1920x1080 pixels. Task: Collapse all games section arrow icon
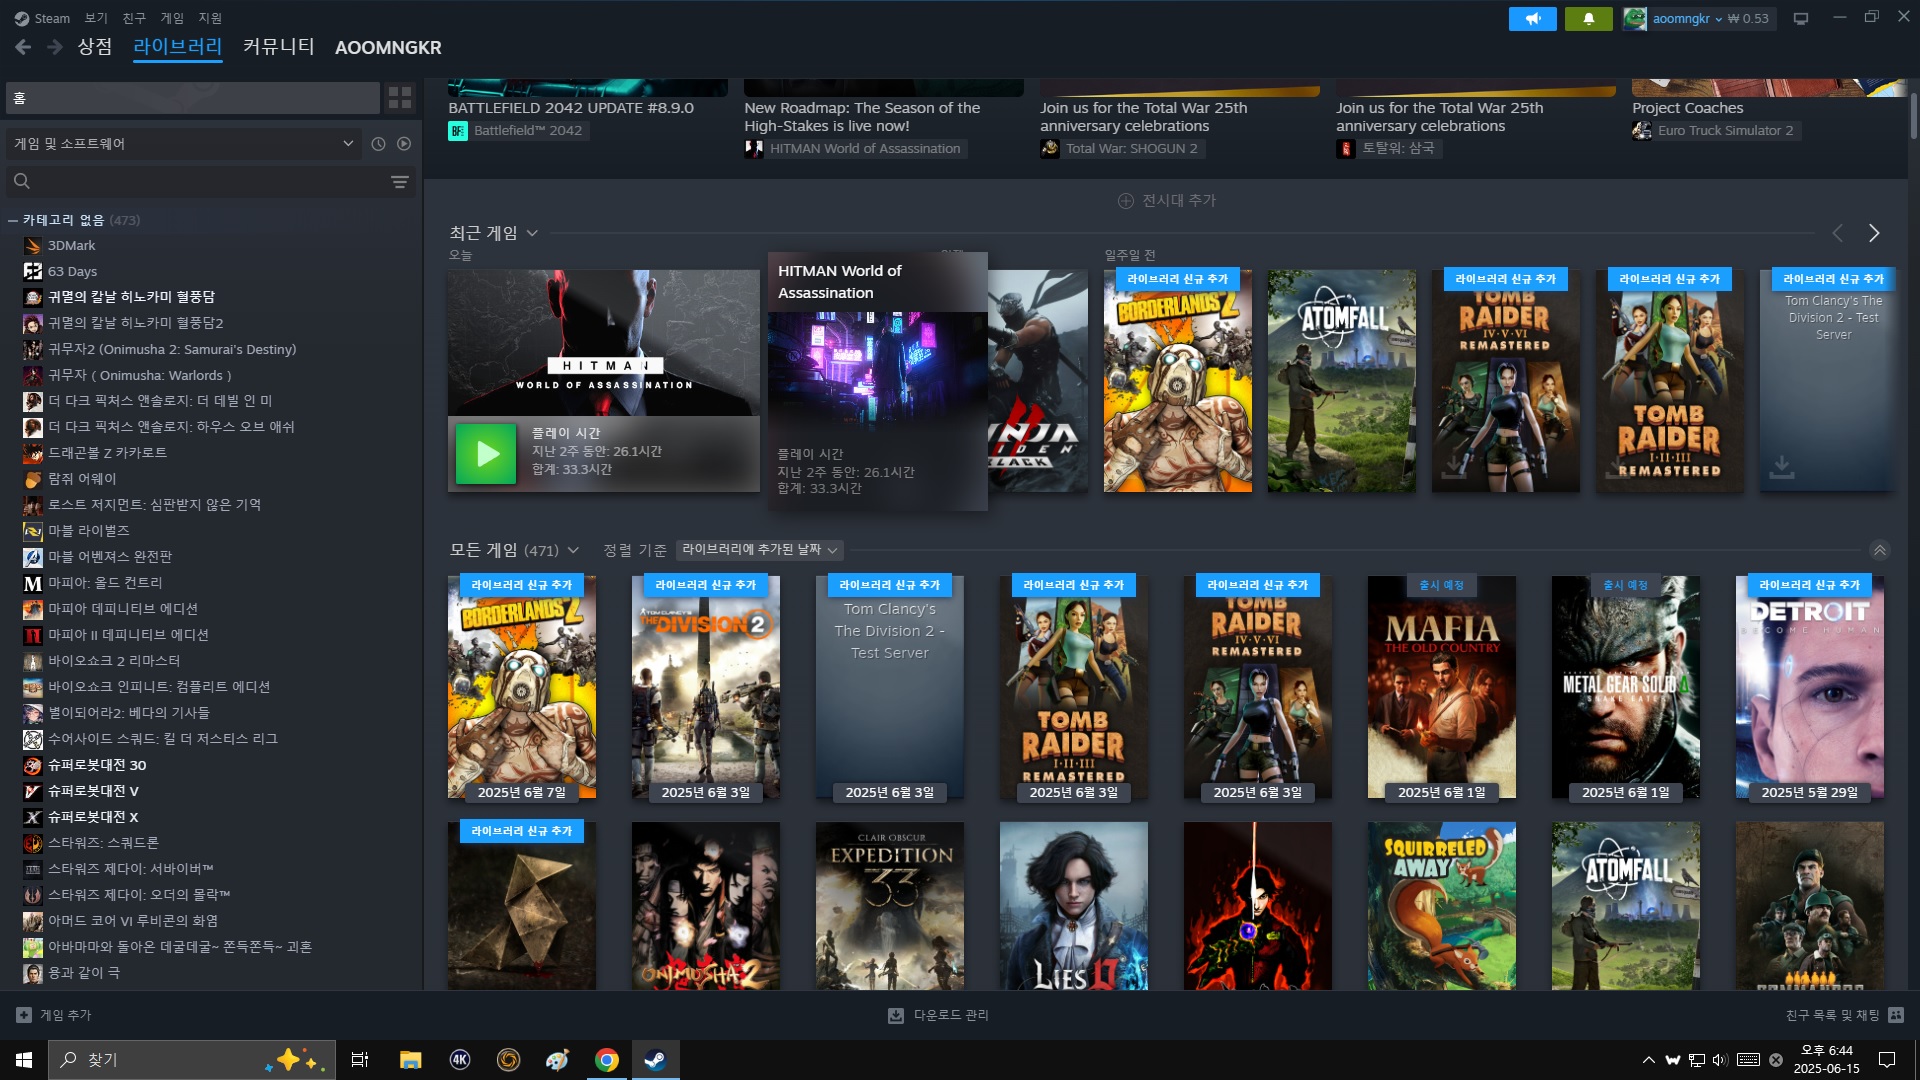coord(1879,550)
